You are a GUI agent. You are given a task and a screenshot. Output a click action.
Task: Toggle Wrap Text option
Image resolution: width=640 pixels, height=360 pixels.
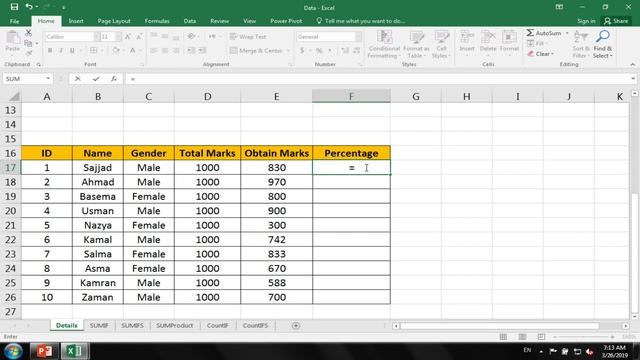pos(248,37)
